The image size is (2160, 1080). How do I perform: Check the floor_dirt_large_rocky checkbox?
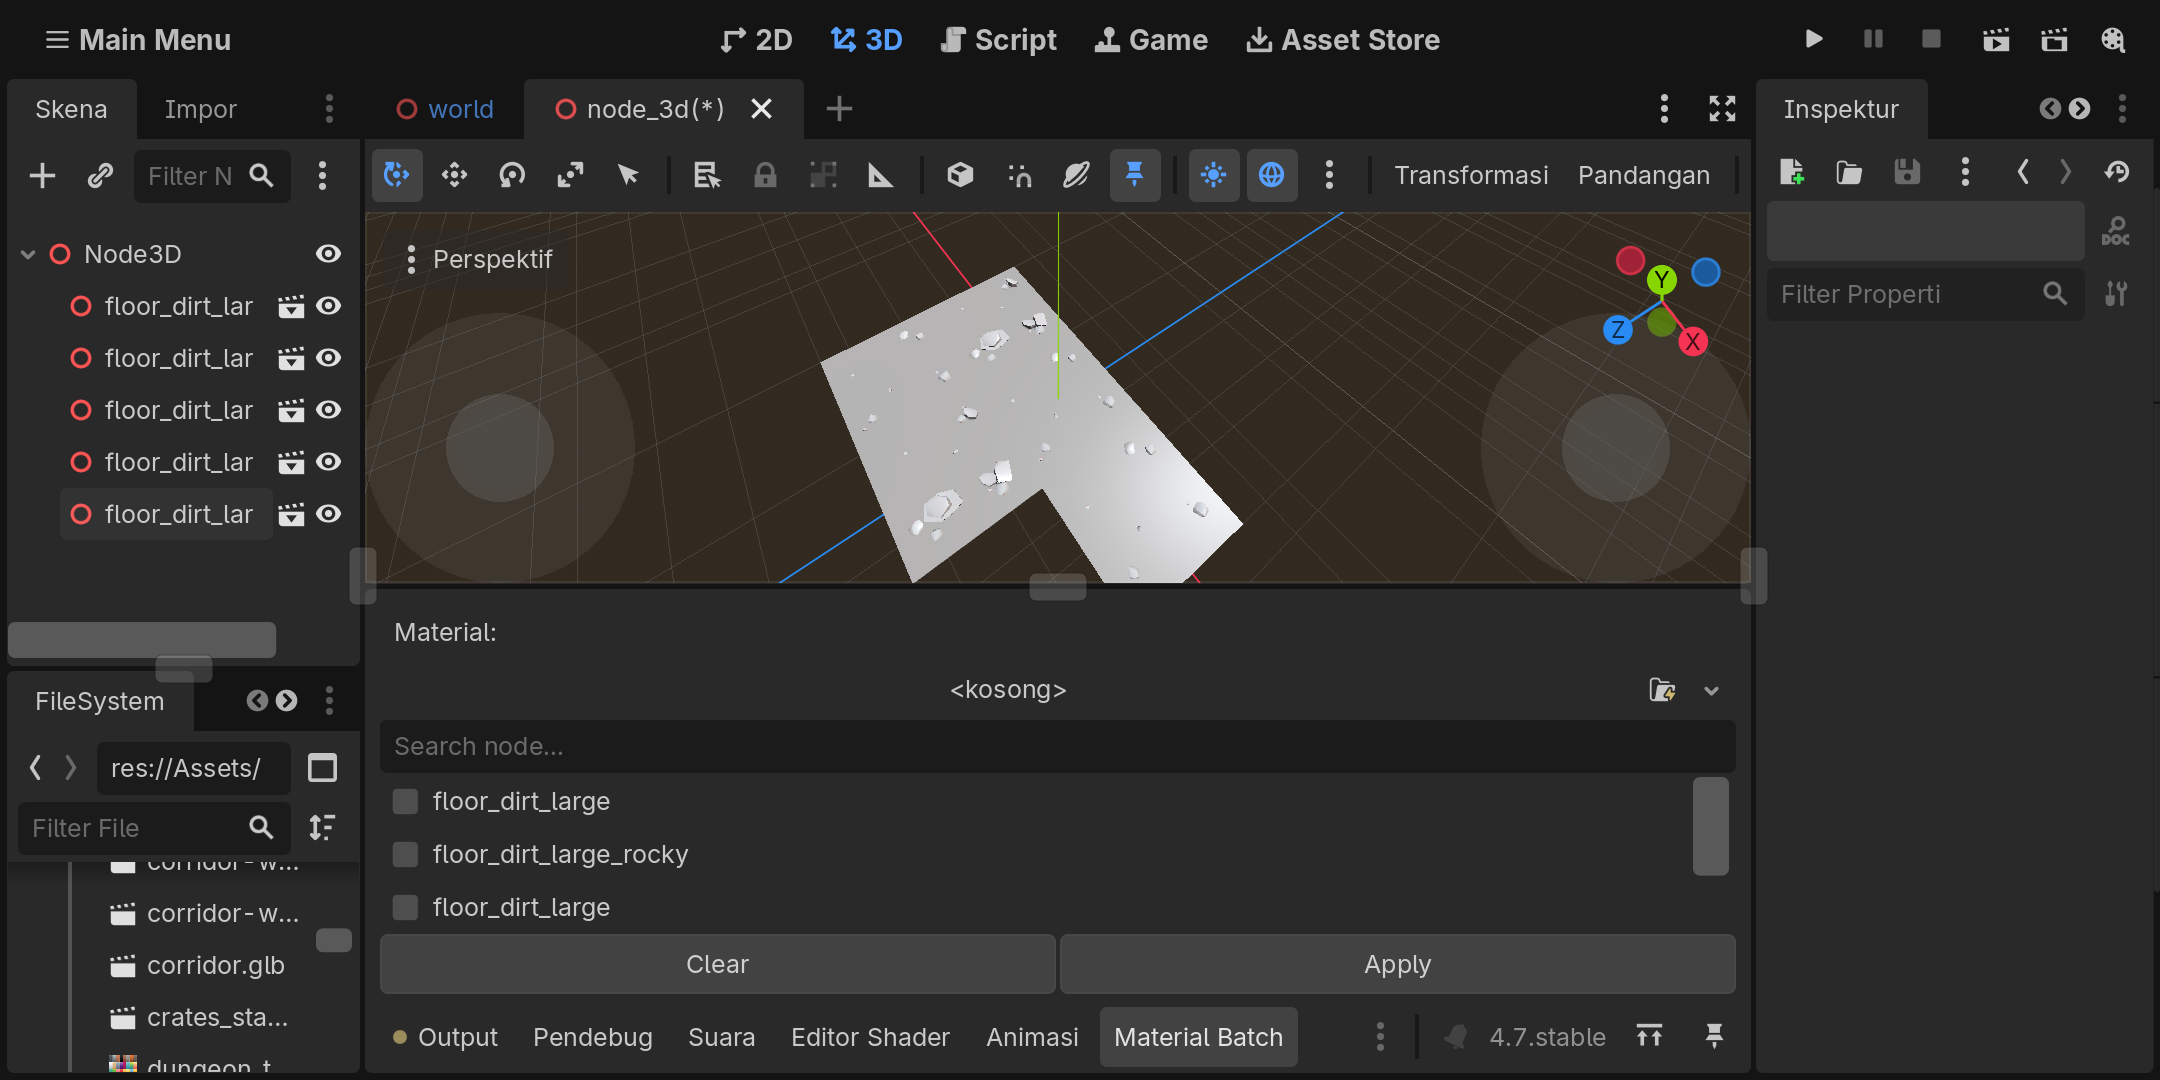tap(405, 855)
